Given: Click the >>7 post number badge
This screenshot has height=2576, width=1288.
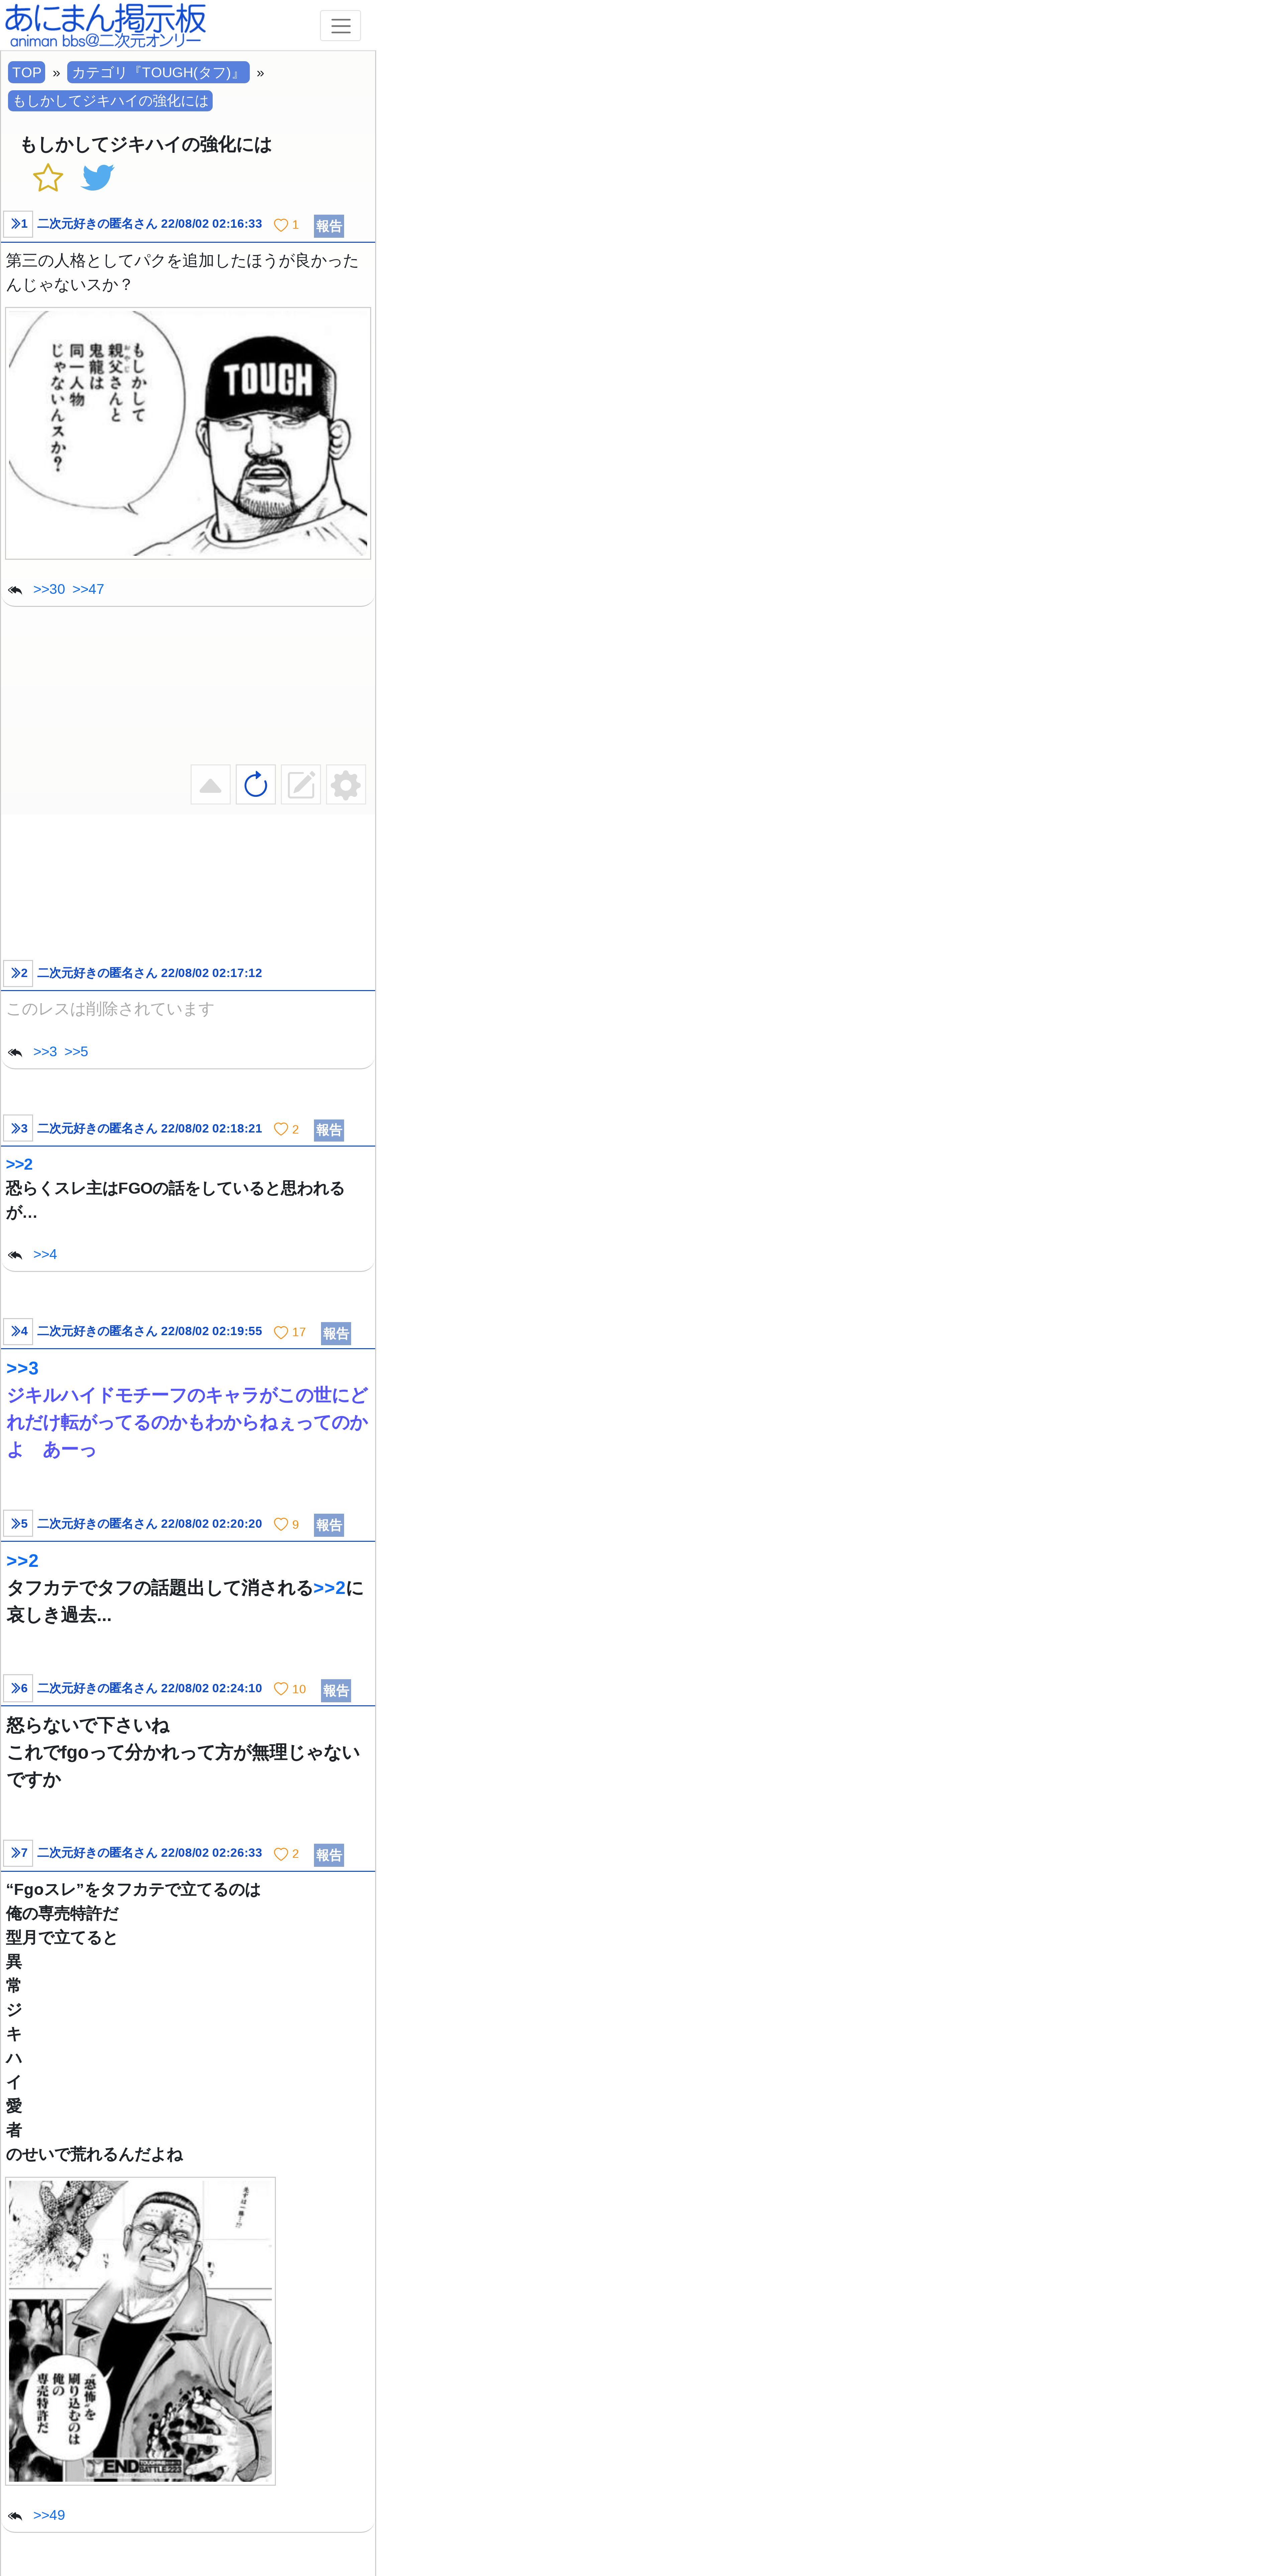Looking at the screenshot, I should click(x=18, y=1853).
